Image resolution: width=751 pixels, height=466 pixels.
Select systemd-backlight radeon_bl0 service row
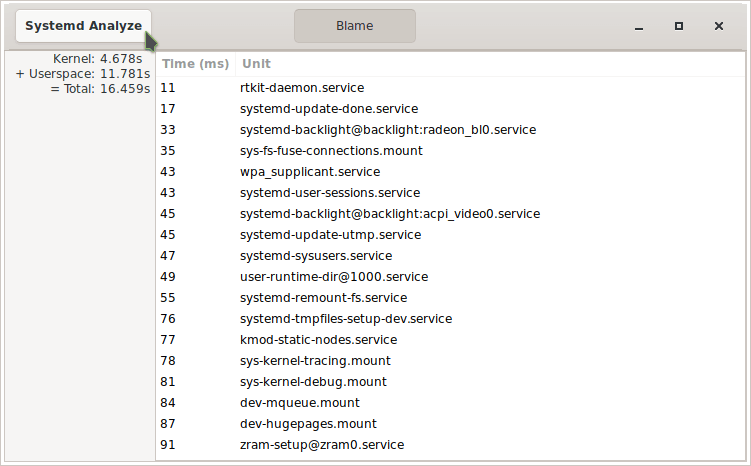pos(450,130)
